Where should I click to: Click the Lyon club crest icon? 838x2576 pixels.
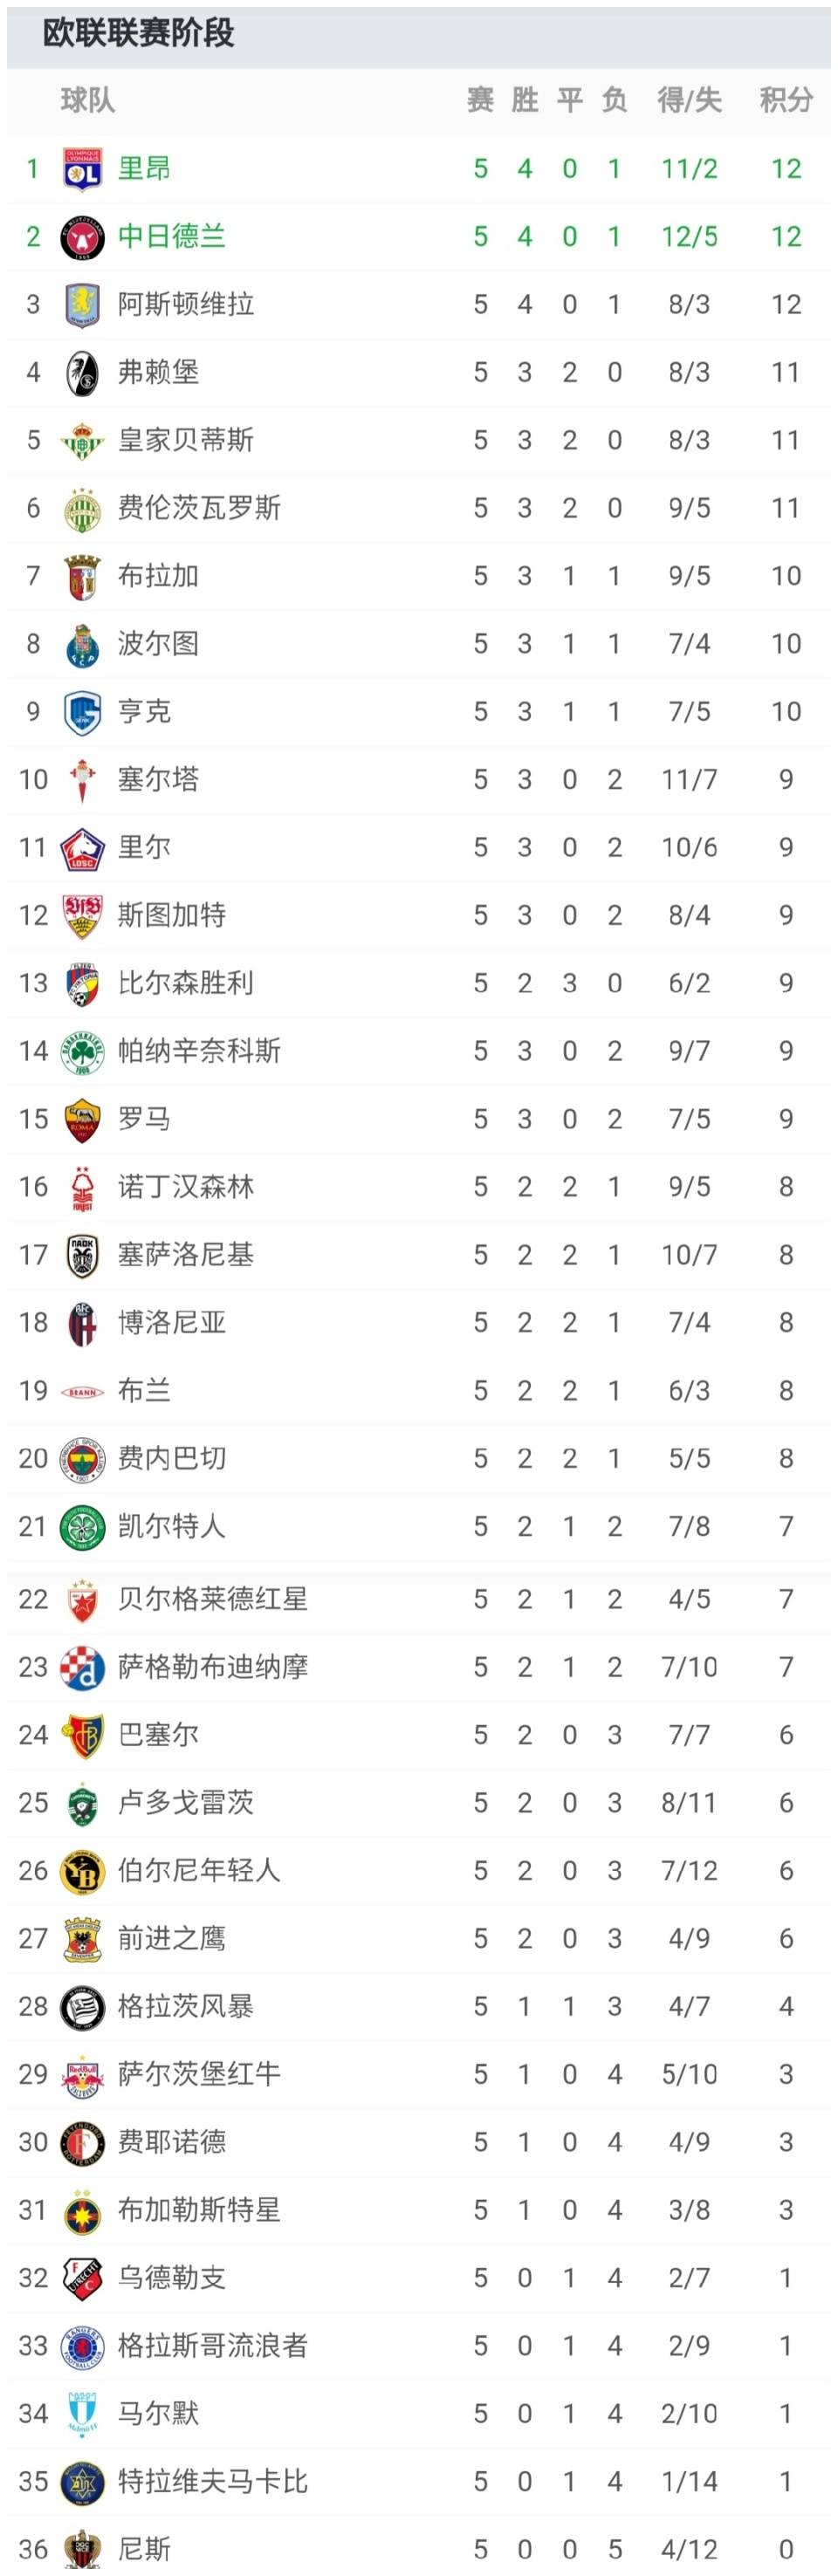point(82,169)
